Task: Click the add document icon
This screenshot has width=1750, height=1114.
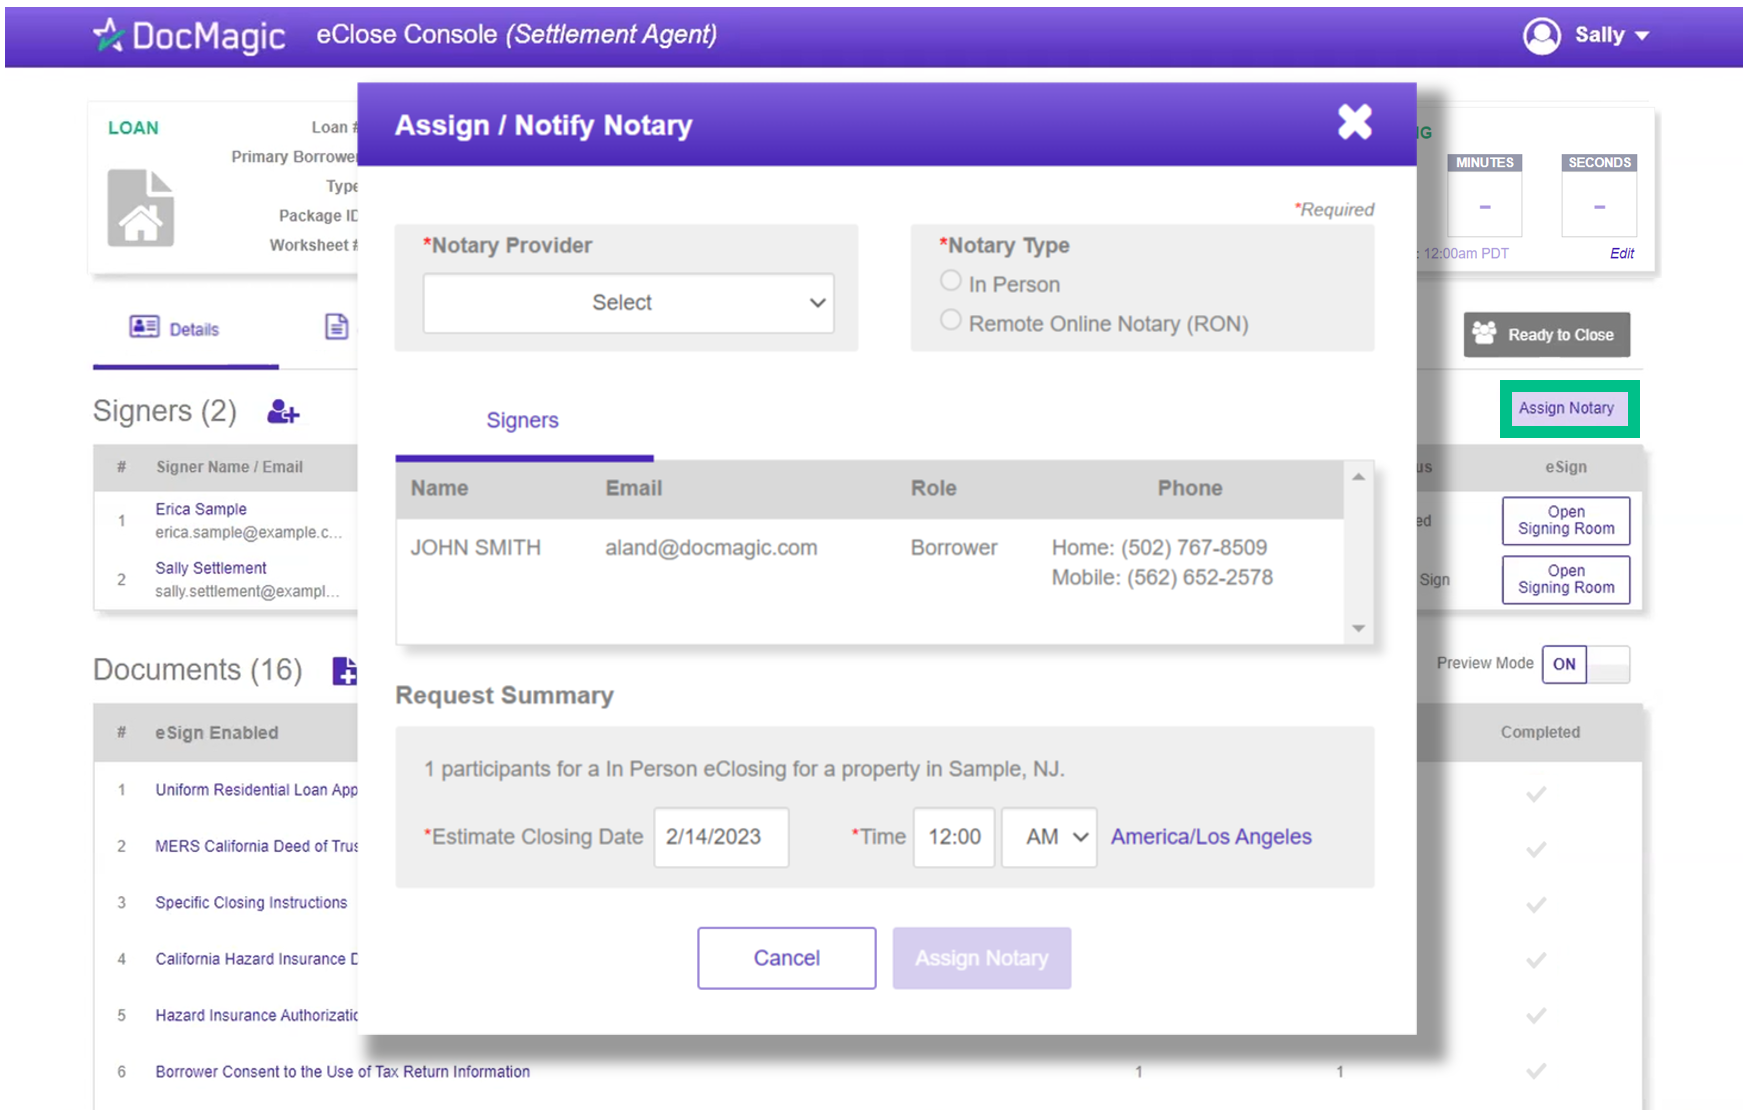Action: tap(344, 671)
